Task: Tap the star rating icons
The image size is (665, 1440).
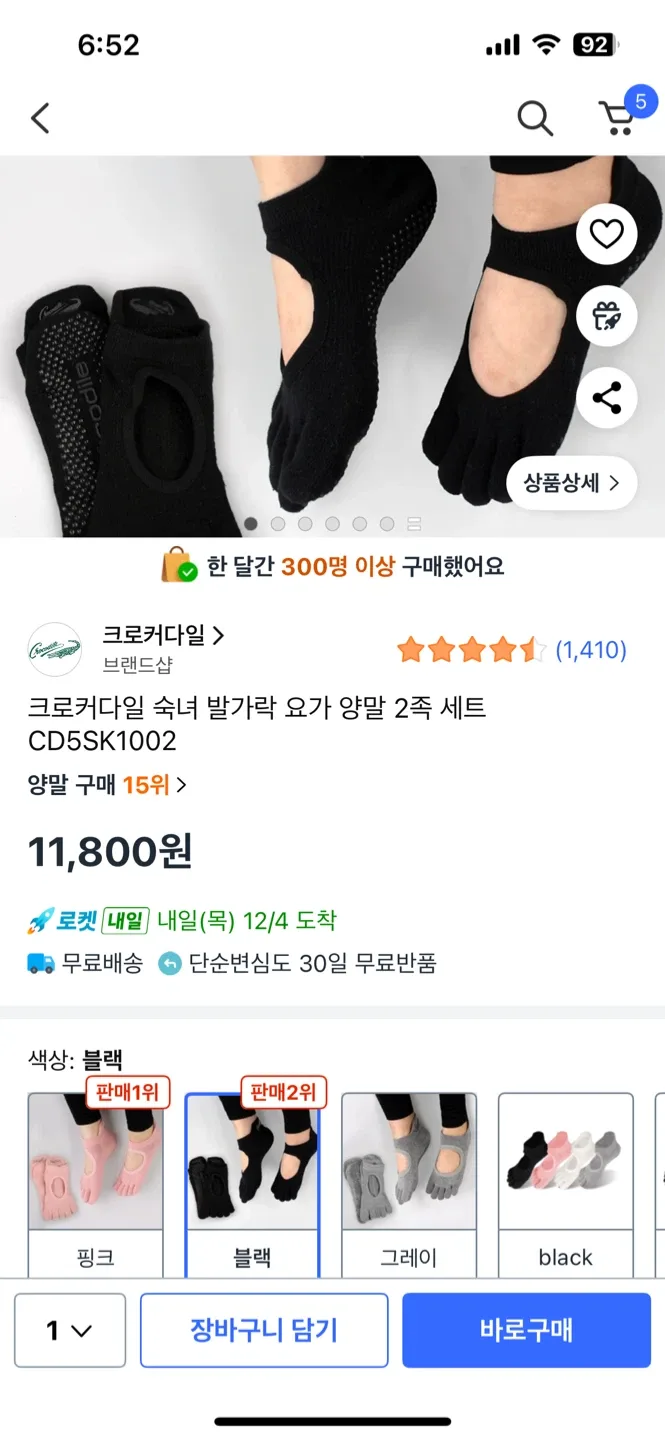Action: (470, 650)
